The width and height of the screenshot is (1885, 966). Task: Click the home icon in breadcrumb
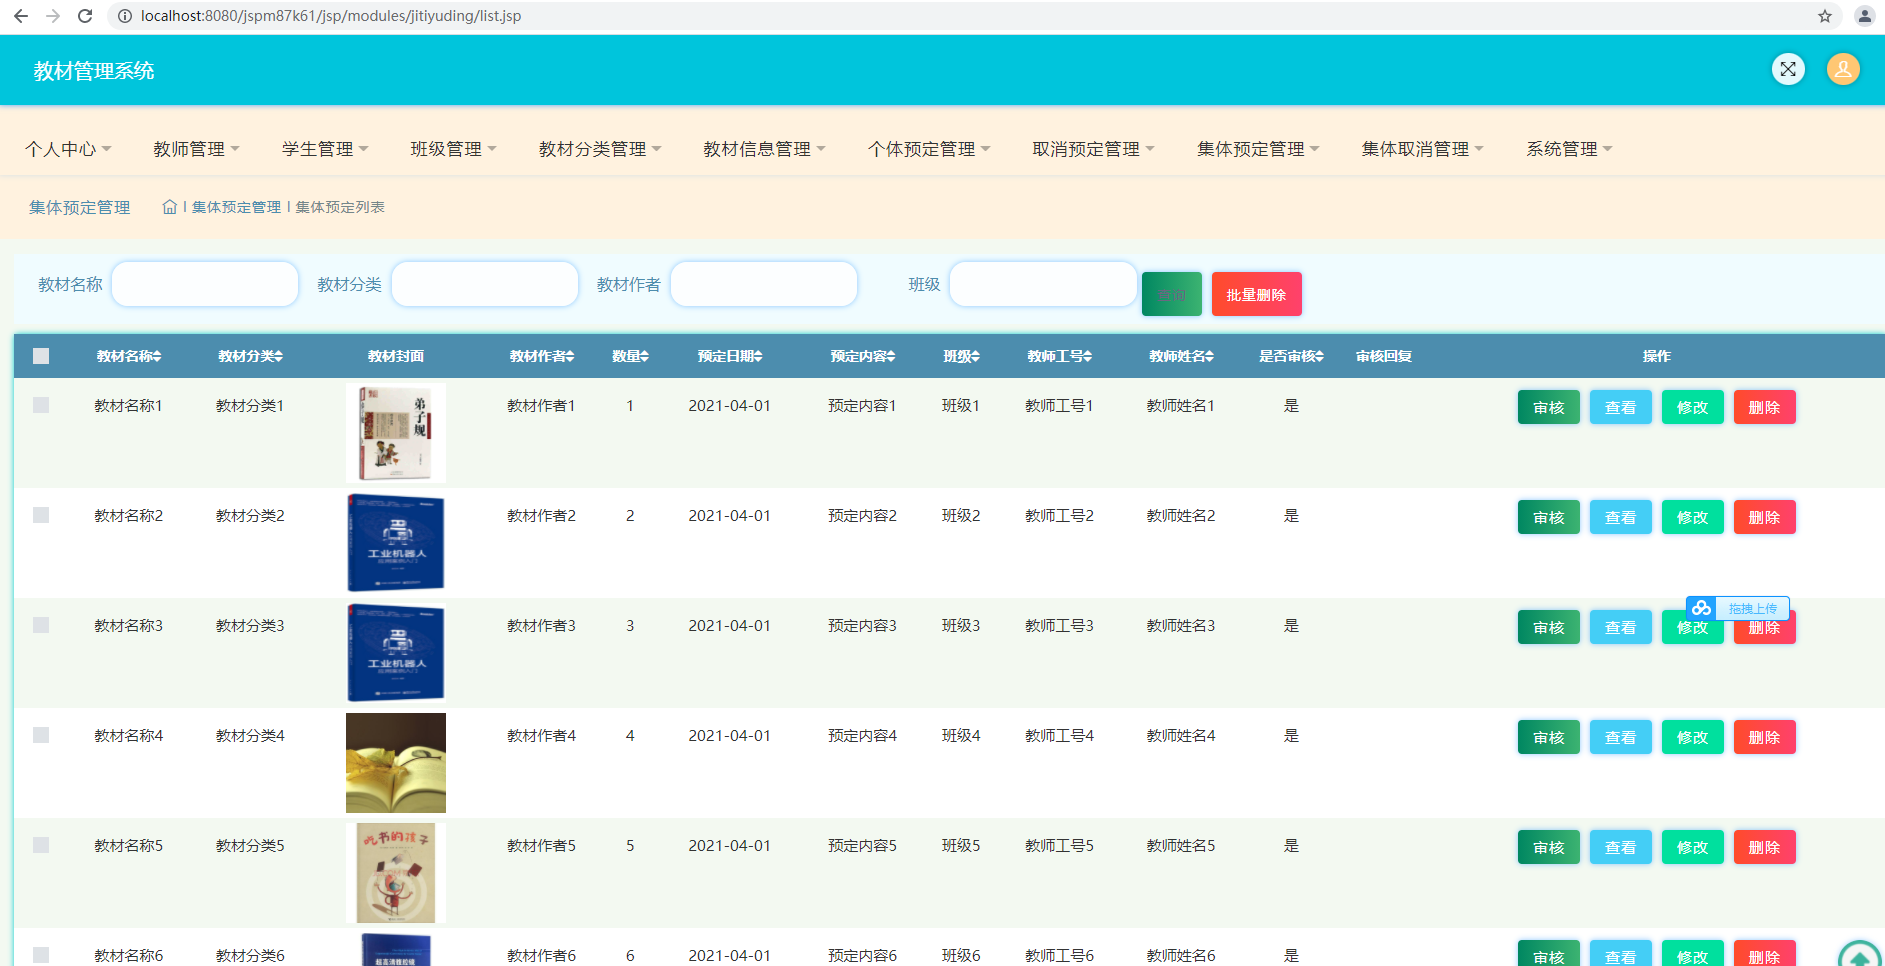(x=170, y=207)
